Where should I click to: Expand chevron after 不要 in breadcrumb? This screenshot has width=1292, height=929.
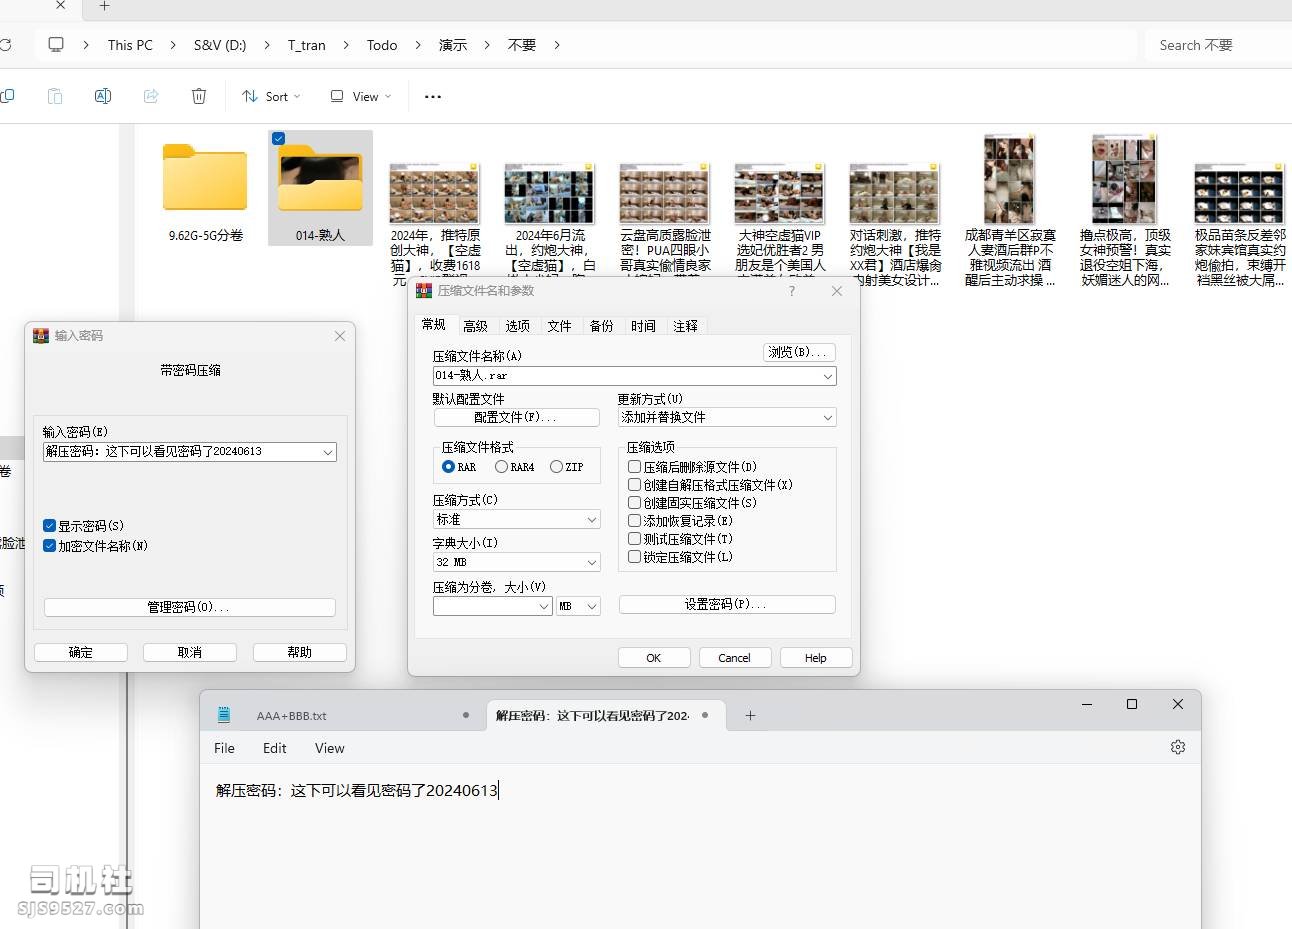557,45
